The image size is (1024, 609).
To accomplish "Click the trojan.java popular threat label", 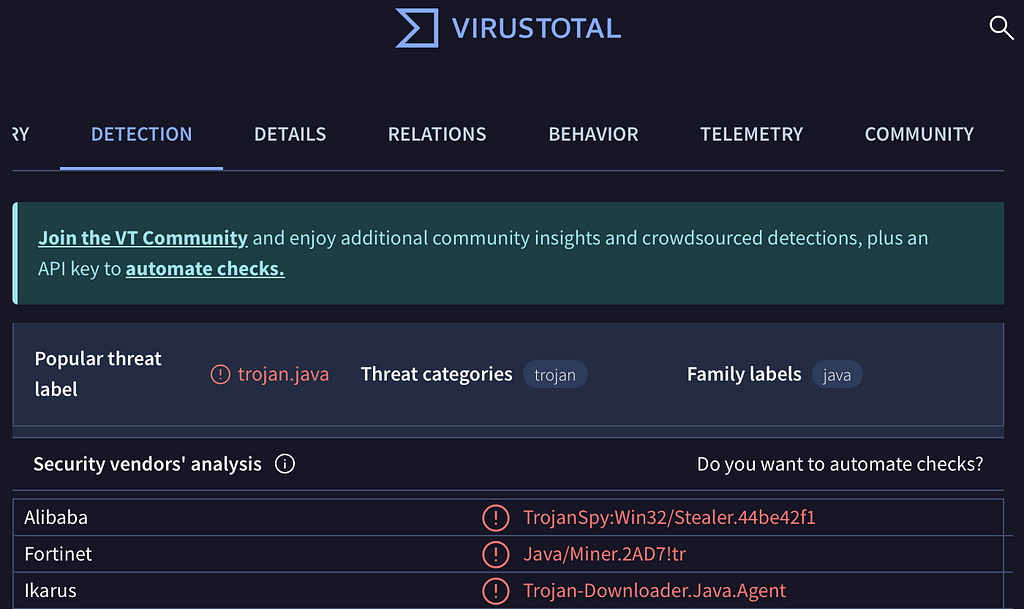I will (x=283, y=374).
